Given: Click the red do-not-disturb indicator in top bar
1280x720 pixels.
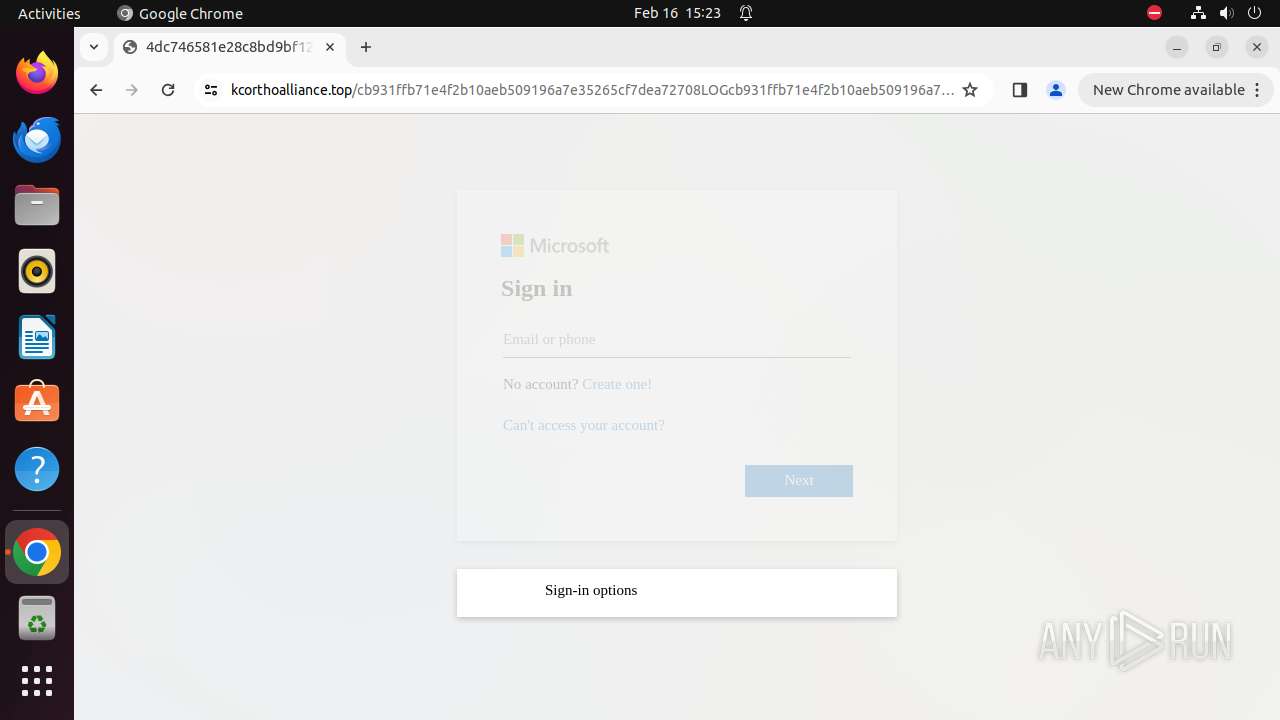Looking at the screenshot, I should (1154, 13).
